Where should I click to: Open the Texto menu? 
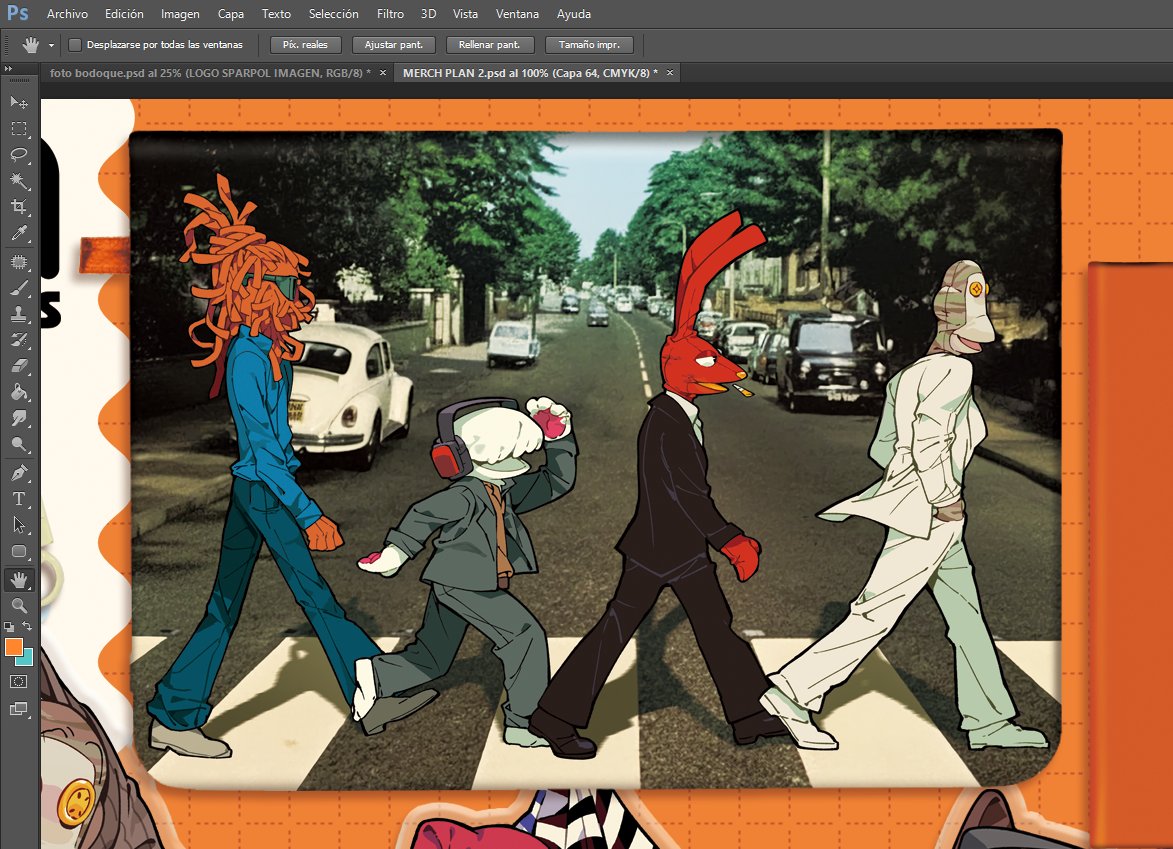[x=276, y=13]
